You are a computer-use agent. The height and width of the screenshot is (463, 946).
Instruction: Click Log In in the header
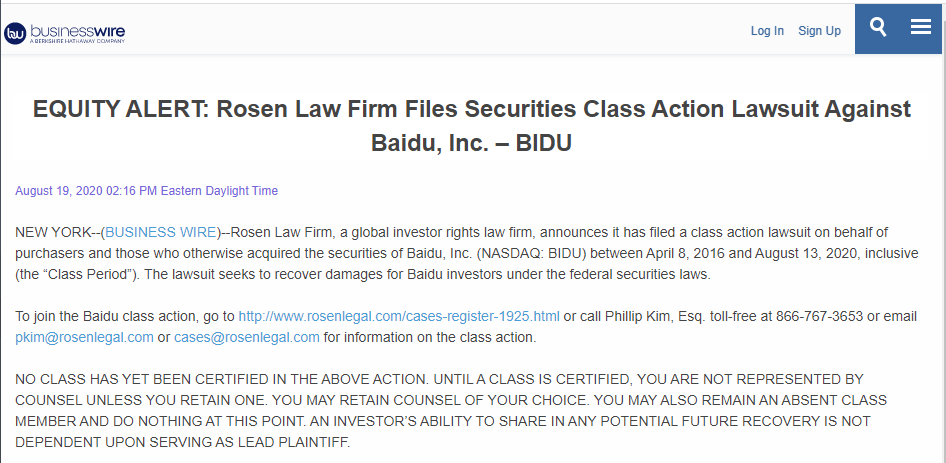click(767, 31)
